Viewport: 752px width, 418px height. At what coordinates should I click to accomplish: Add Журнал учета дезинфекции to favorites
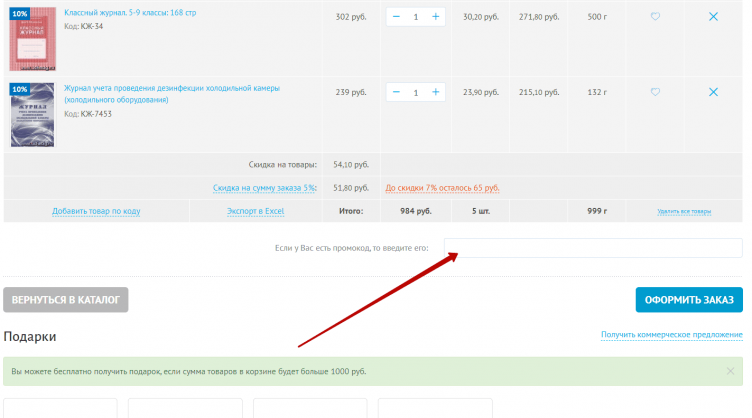(655, 92)
